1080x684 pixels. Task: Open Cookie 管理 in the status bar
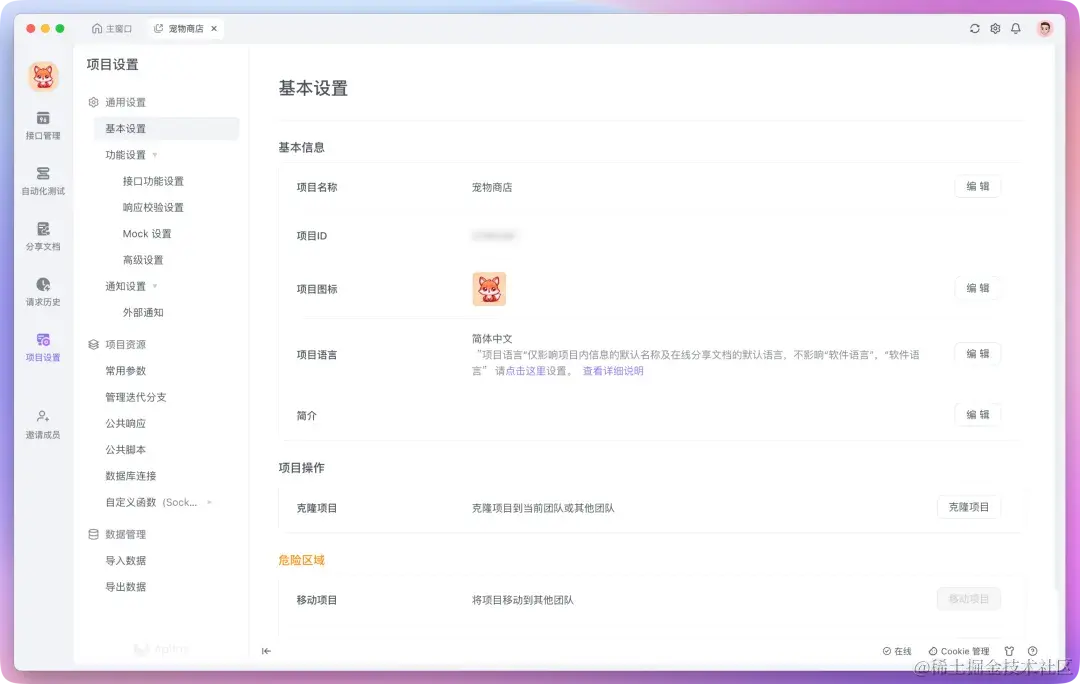(959, 650)
